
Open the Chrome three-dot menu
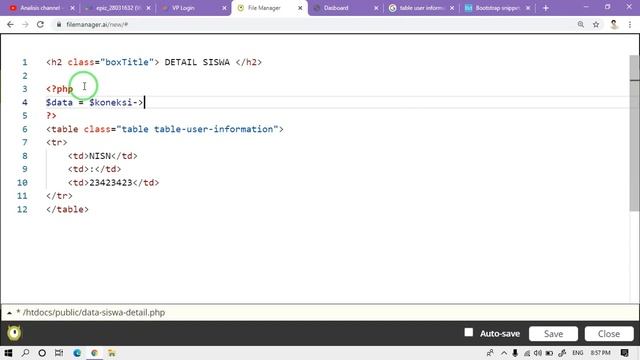tap(630, 24)
